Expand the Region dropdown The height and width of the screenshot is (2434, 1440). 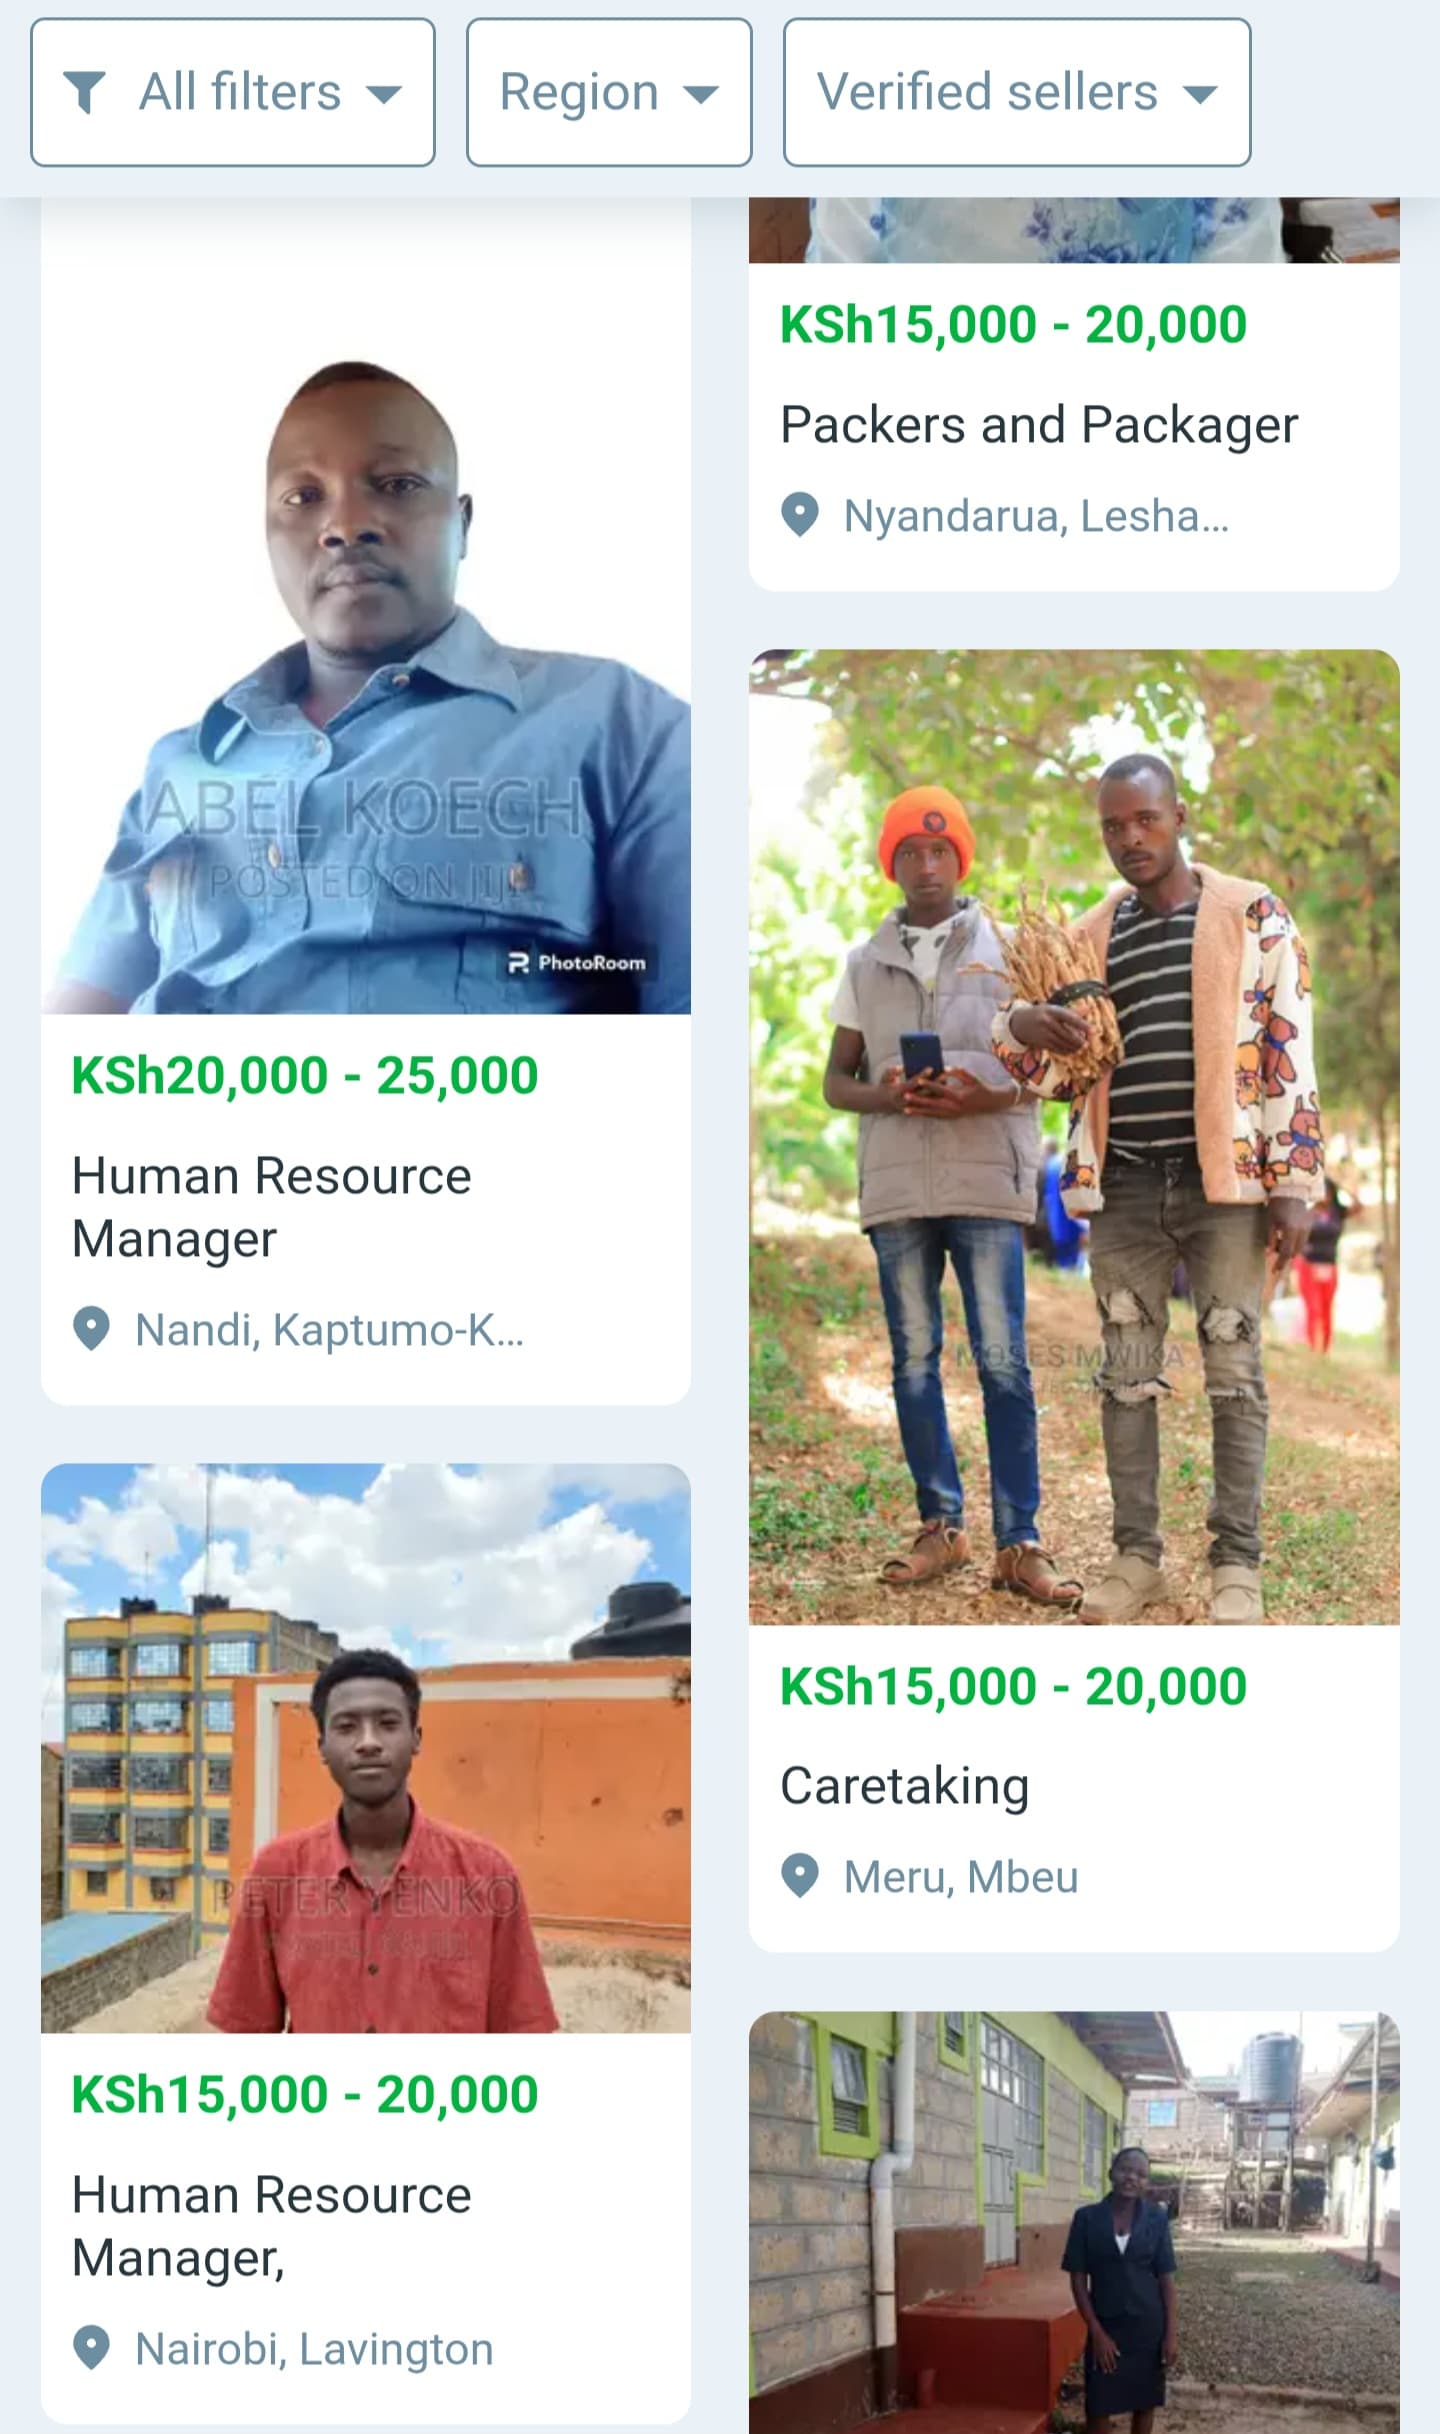point(608,93)
